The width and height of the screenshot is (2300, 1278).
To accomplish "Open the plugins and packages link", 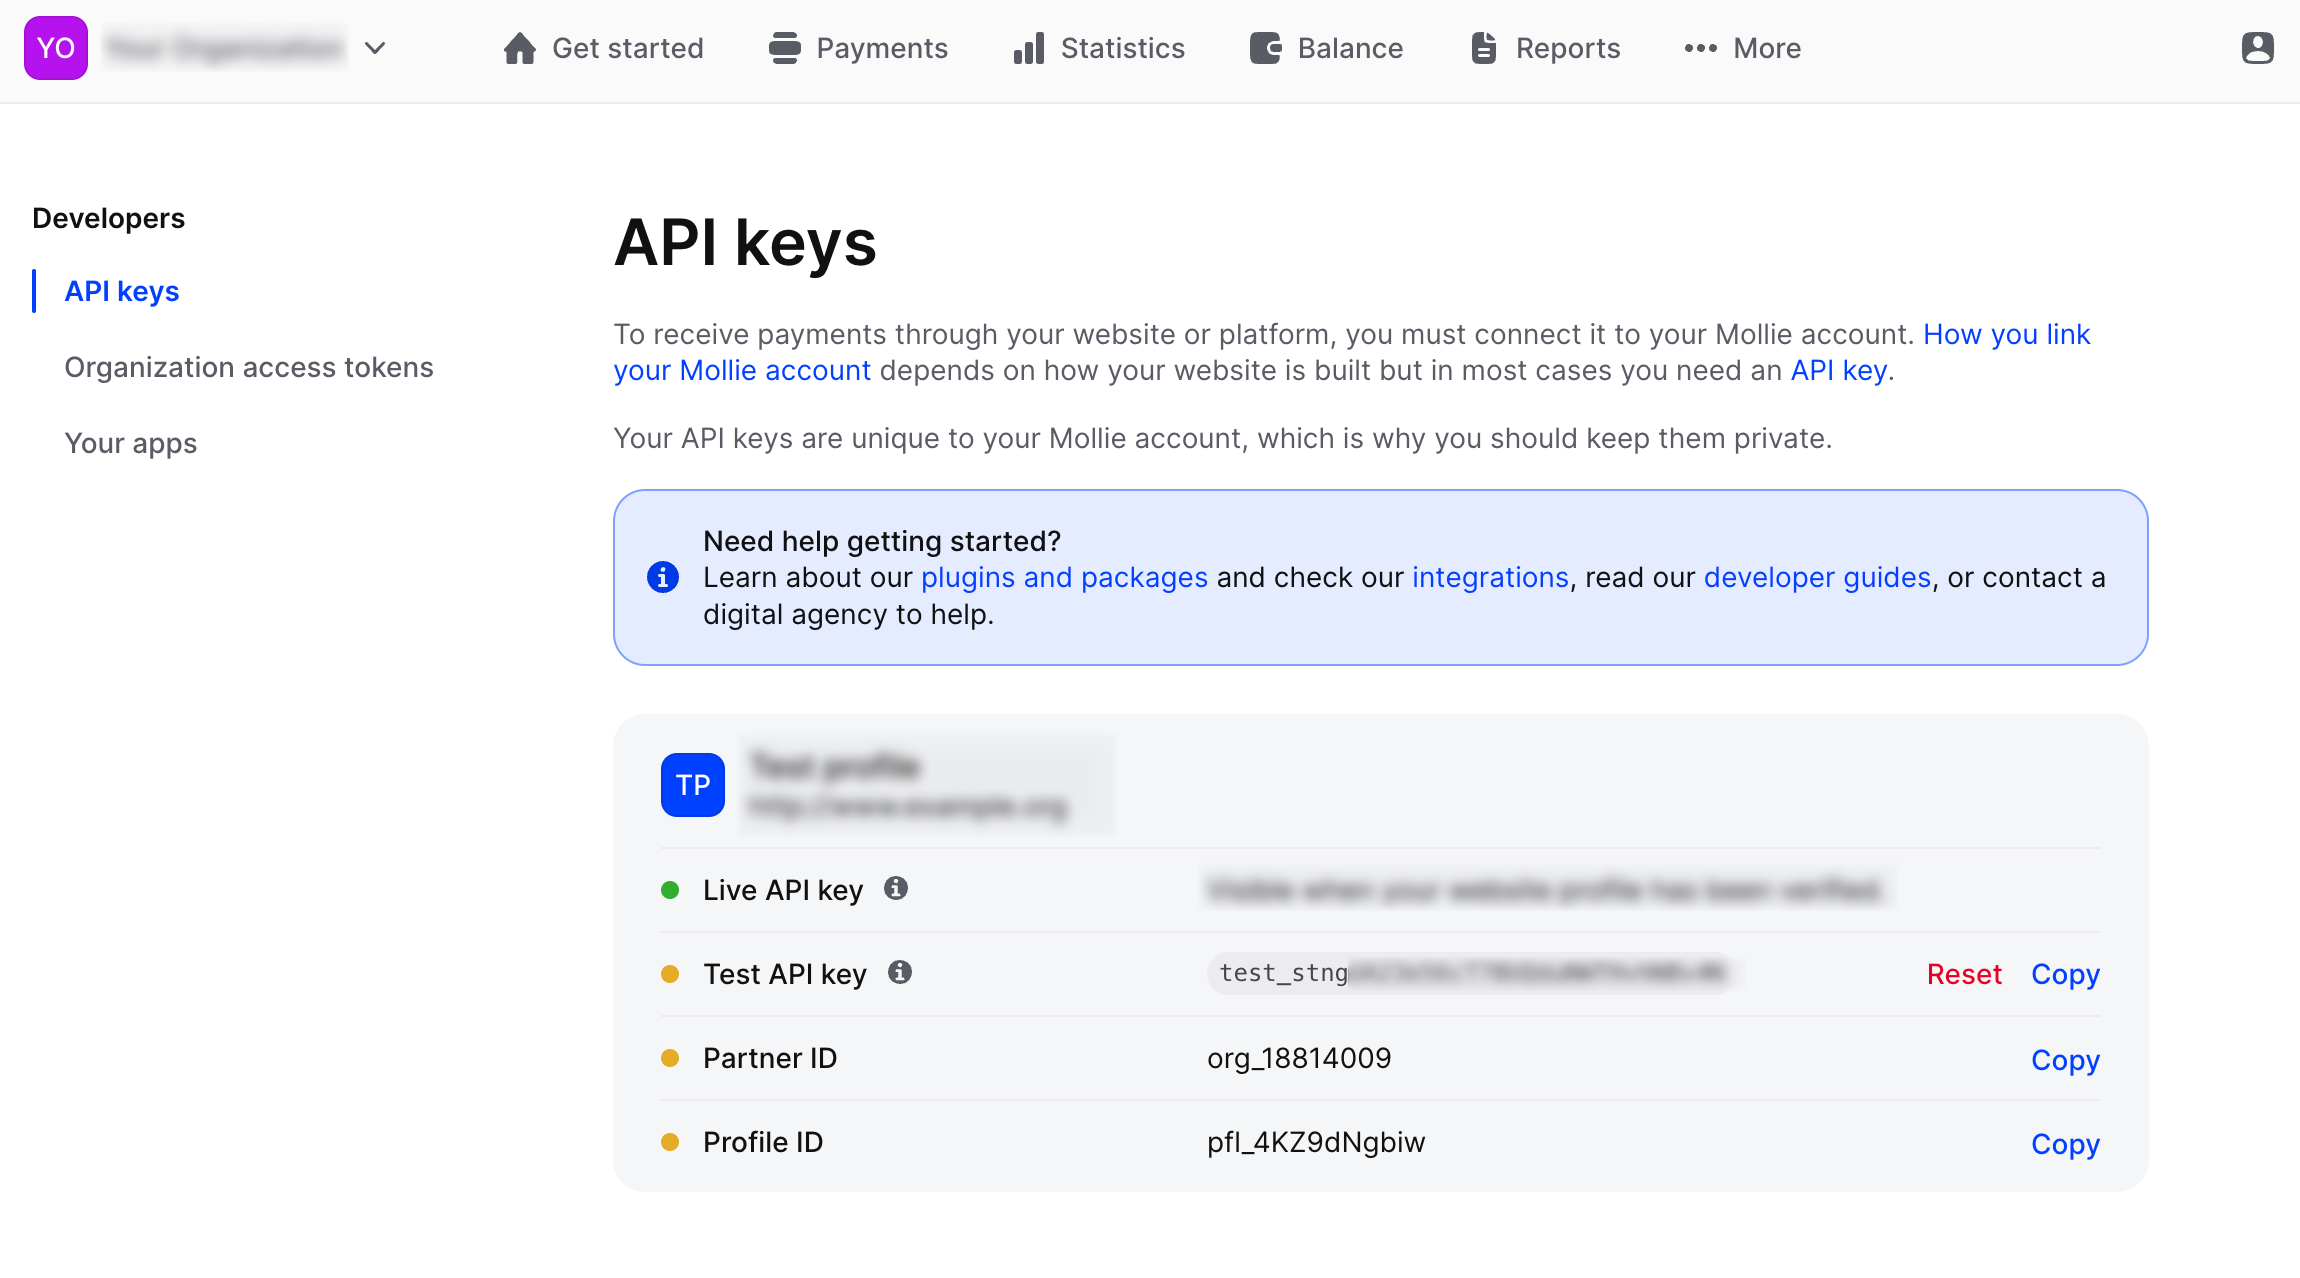I will (x=1064, y=578).
